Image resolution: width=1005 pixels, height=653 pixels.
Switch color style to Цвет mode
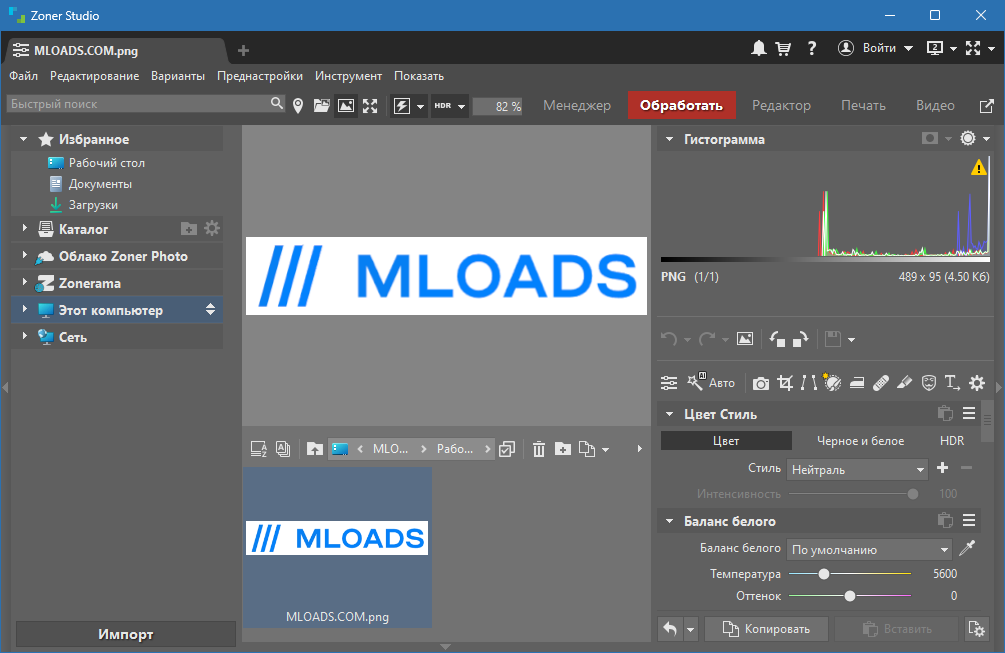click(726, 441)
